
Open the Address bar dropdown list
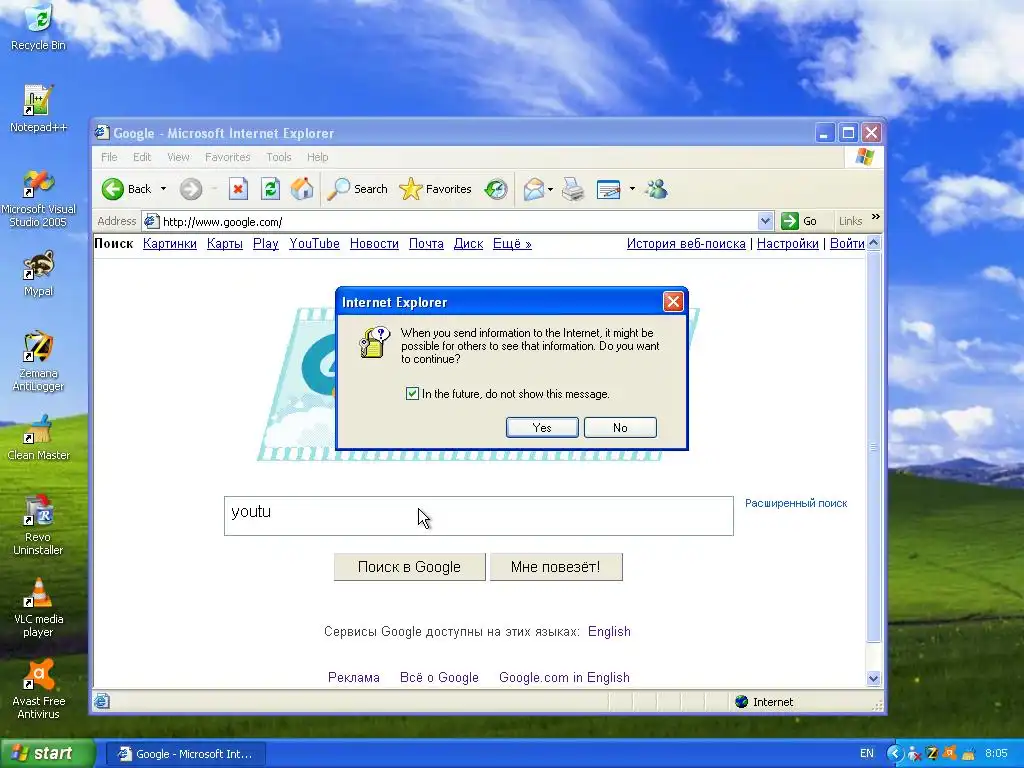click(765, 221)
